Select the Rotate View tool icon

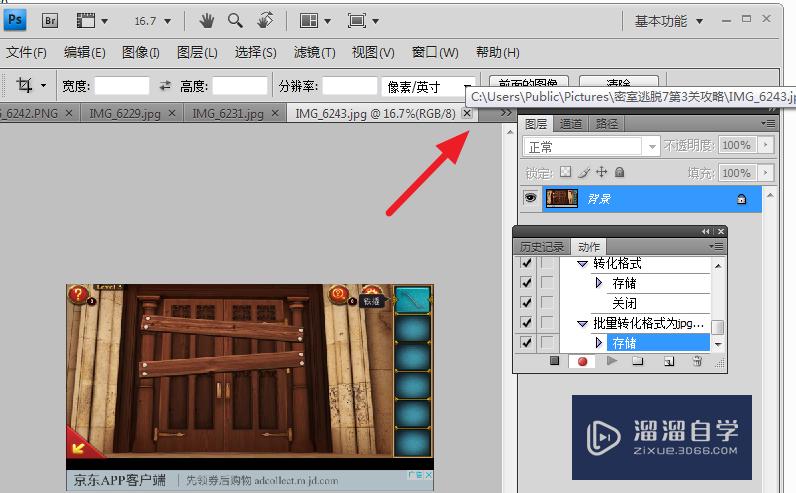pyautogui.click(x=264, y=21)
